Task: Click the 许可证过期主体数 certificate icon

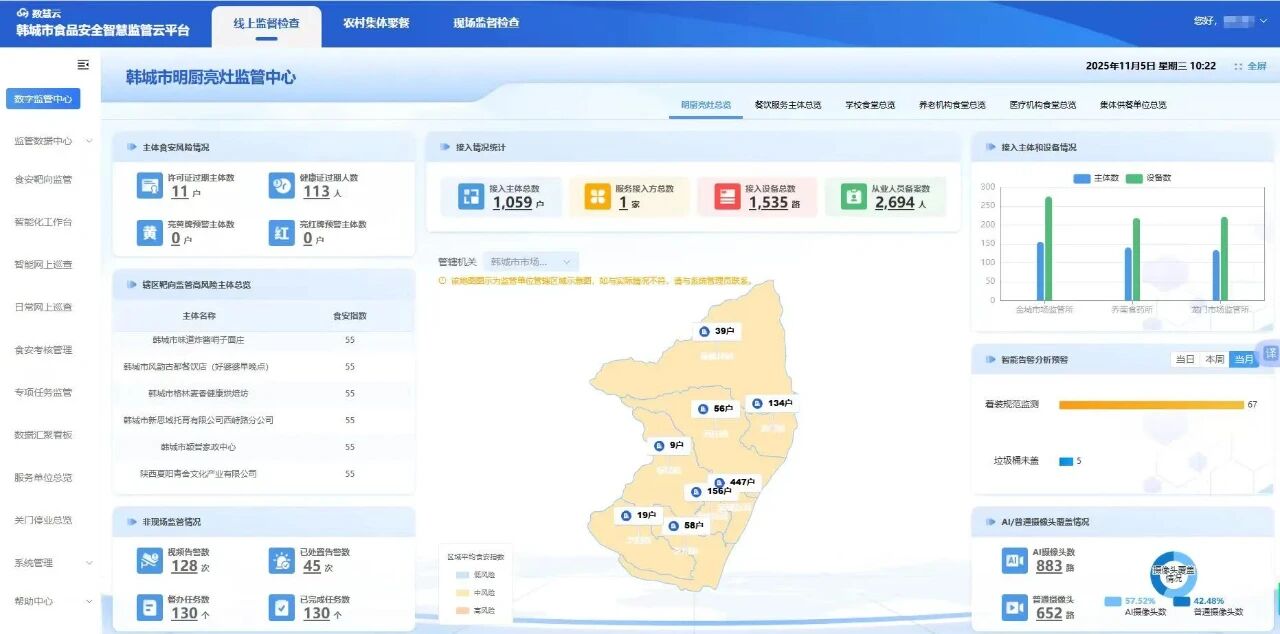Action: pos(150,185)
